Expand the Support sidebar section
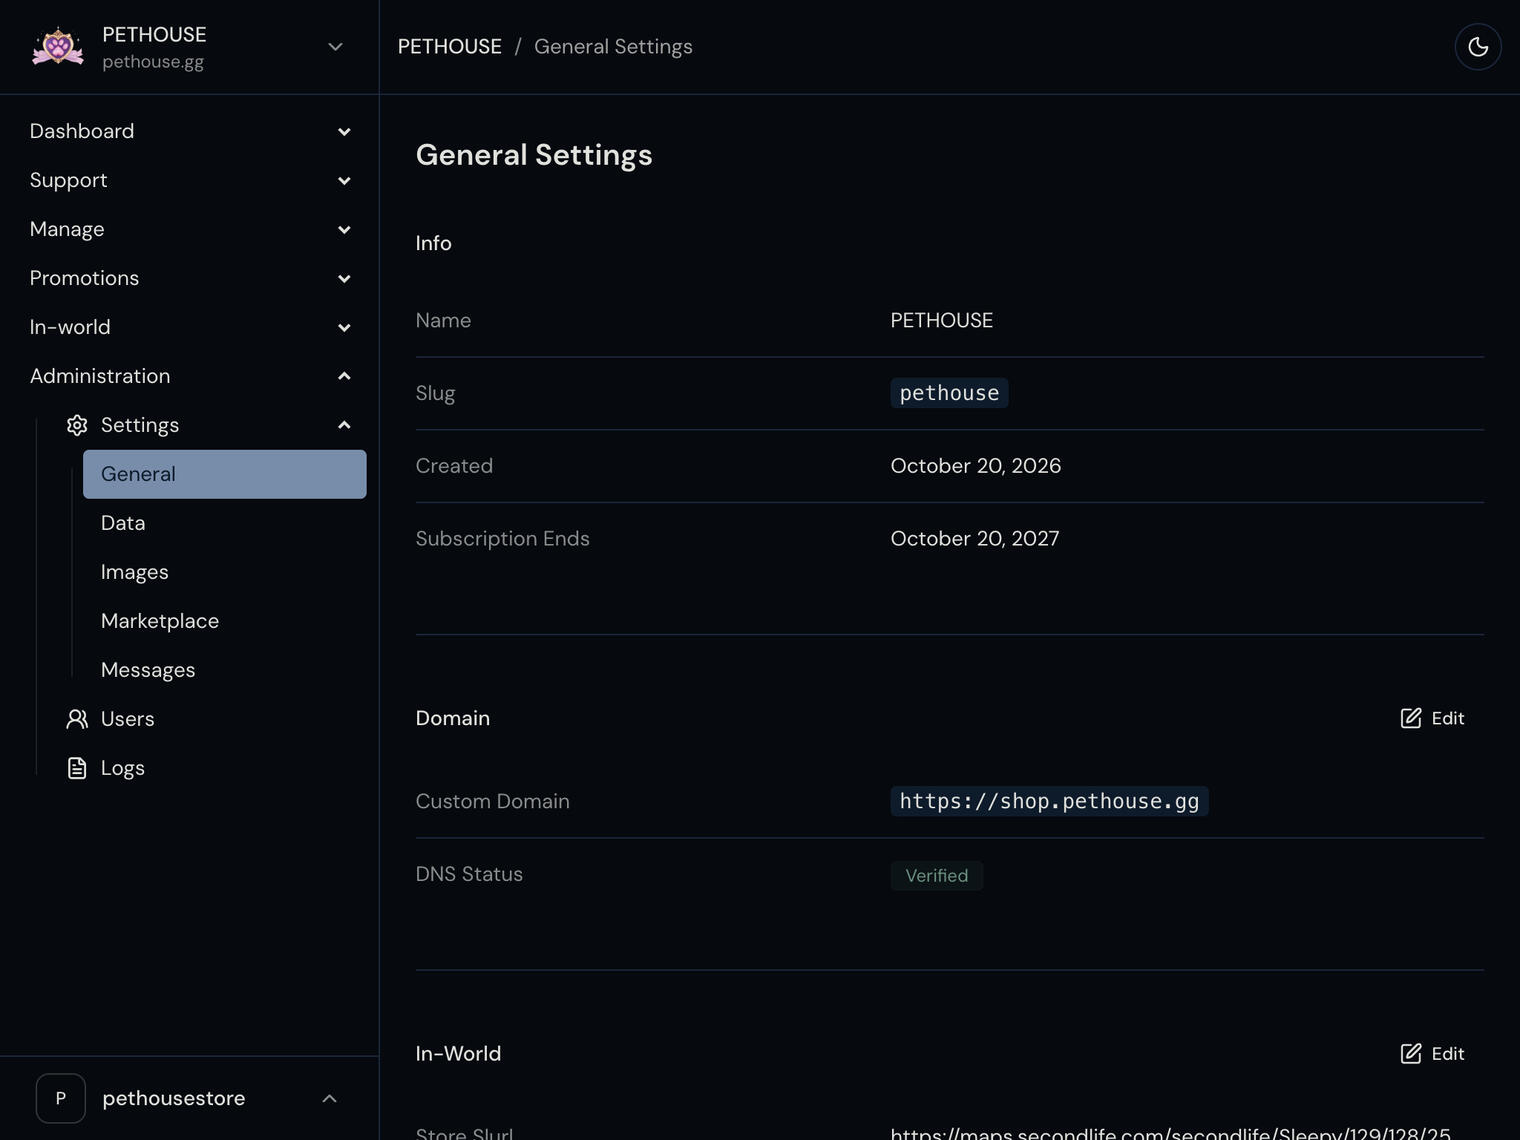 pos(190,180)
